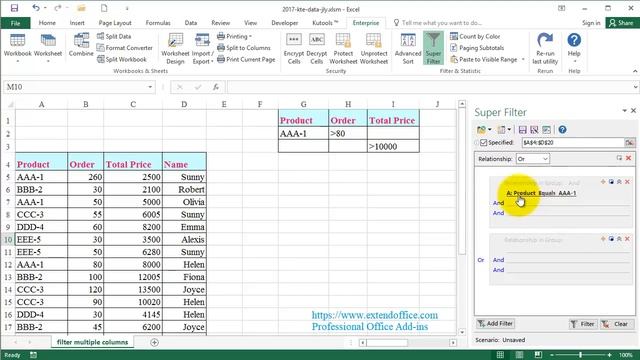Open the Worksheet tools in the ribbon
640x360 pixels.
(x=48, y=48)
